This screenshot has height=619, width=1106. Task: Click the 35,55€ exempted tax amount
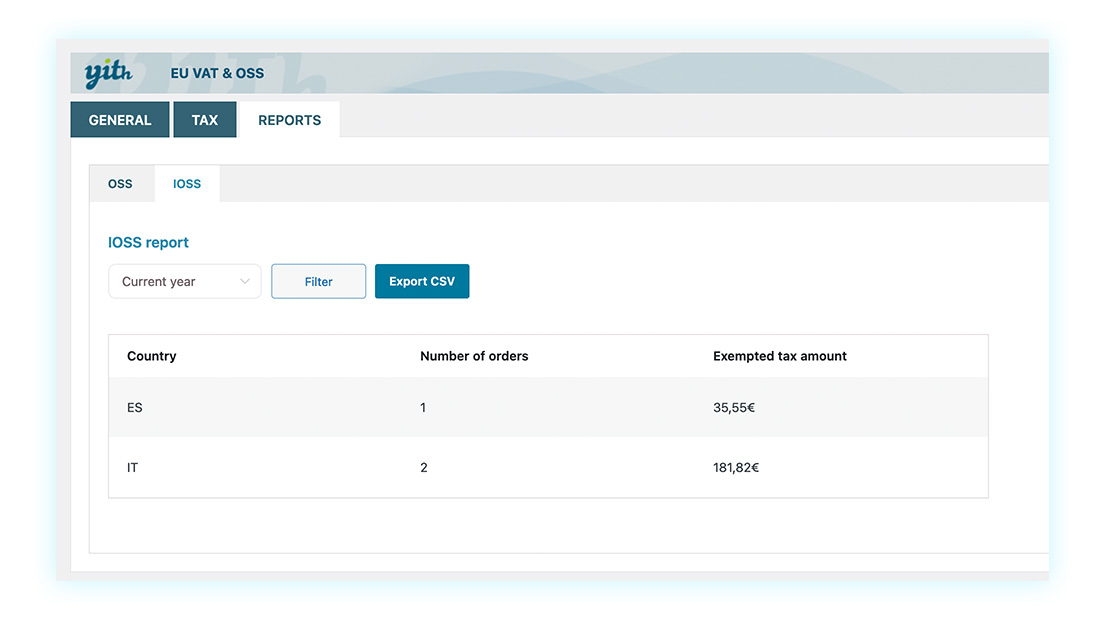point(734,407)
